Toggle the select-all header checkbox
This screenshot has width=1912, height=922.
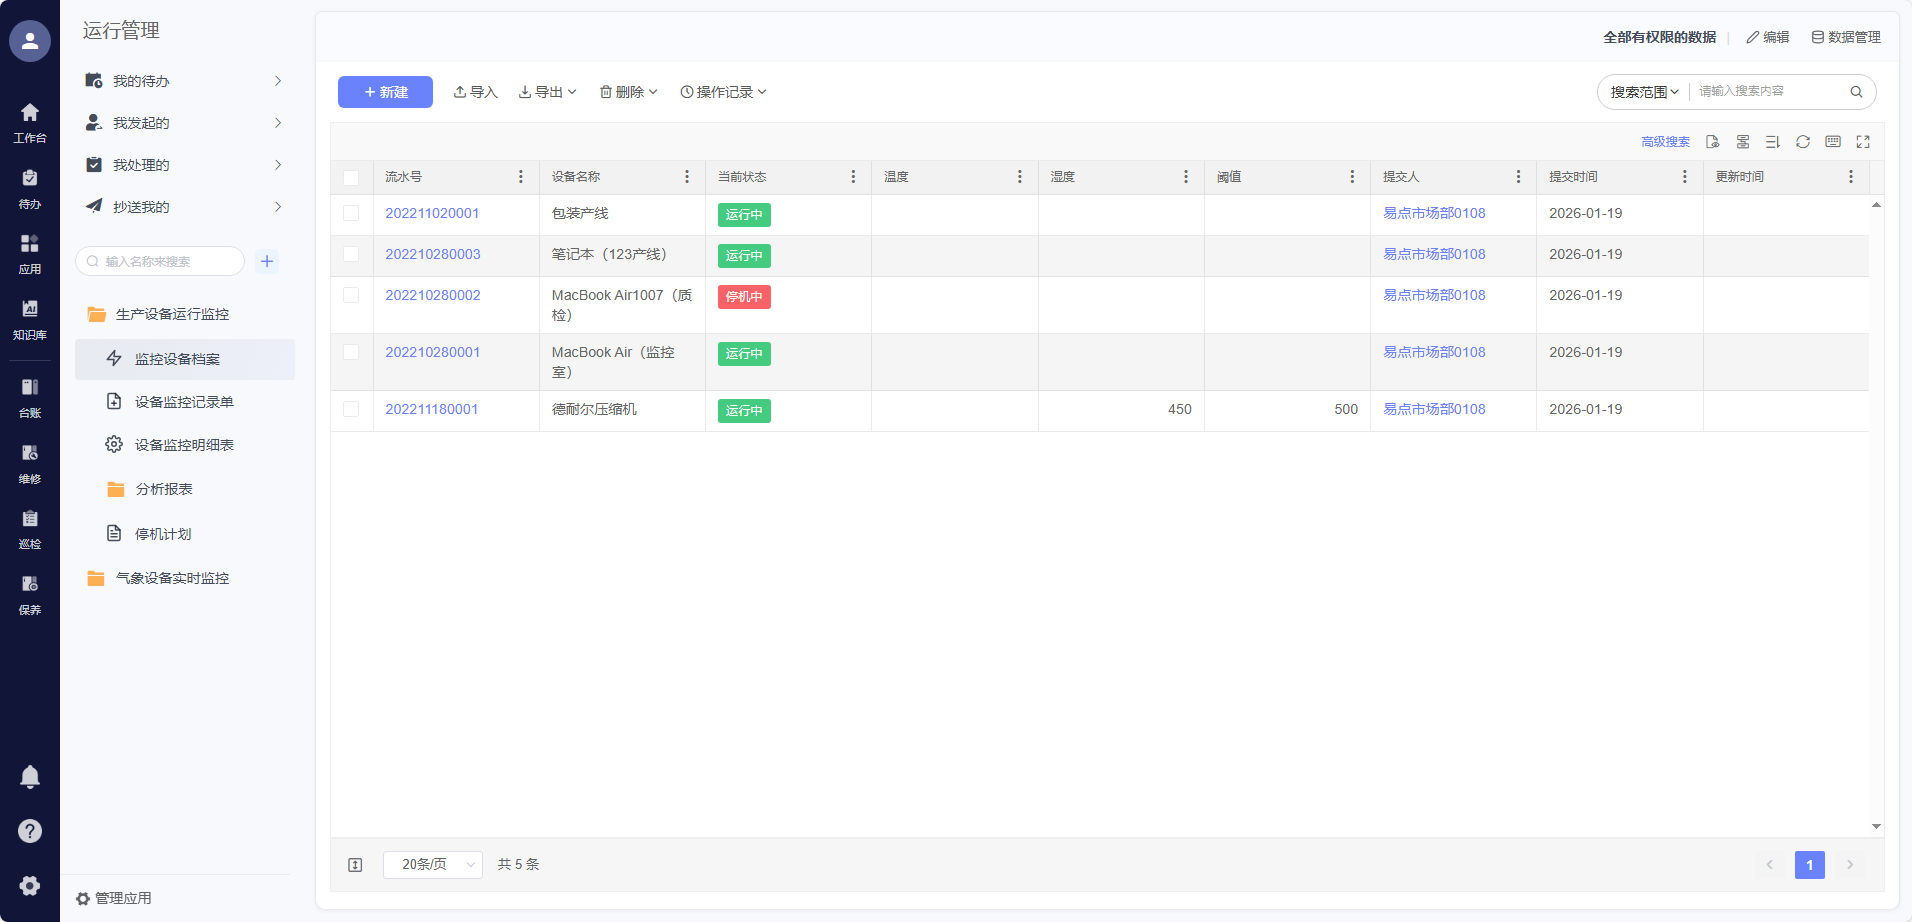pos(351,178)
